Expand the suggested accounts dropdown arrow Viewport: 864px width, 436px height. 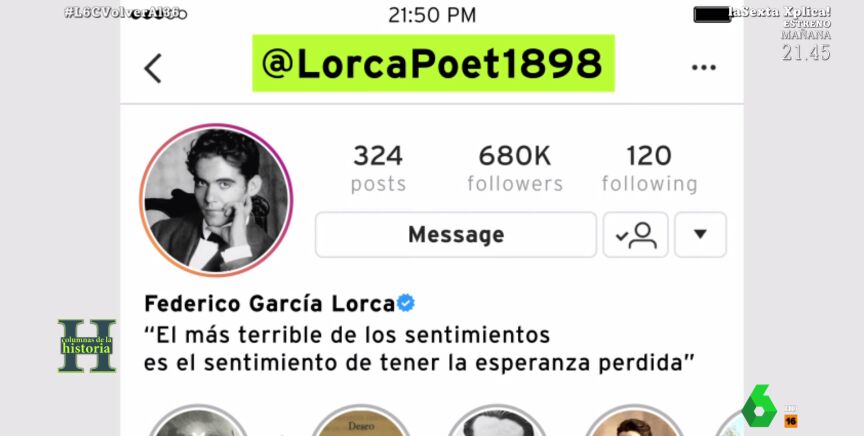(x=700, y=235)
